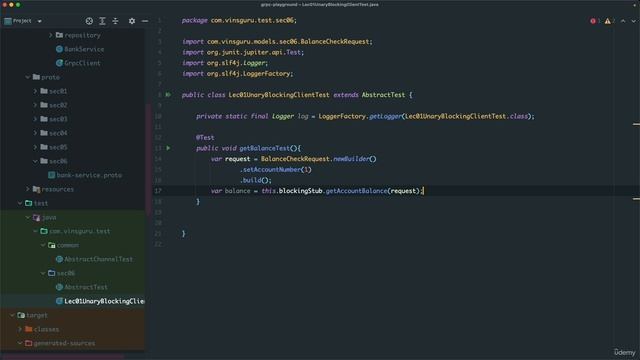The width and height of the screenshot is (640, 360).
Task: Click the AbstractTest superclass name
Action: pyautogui.click(x=383, y=95)
